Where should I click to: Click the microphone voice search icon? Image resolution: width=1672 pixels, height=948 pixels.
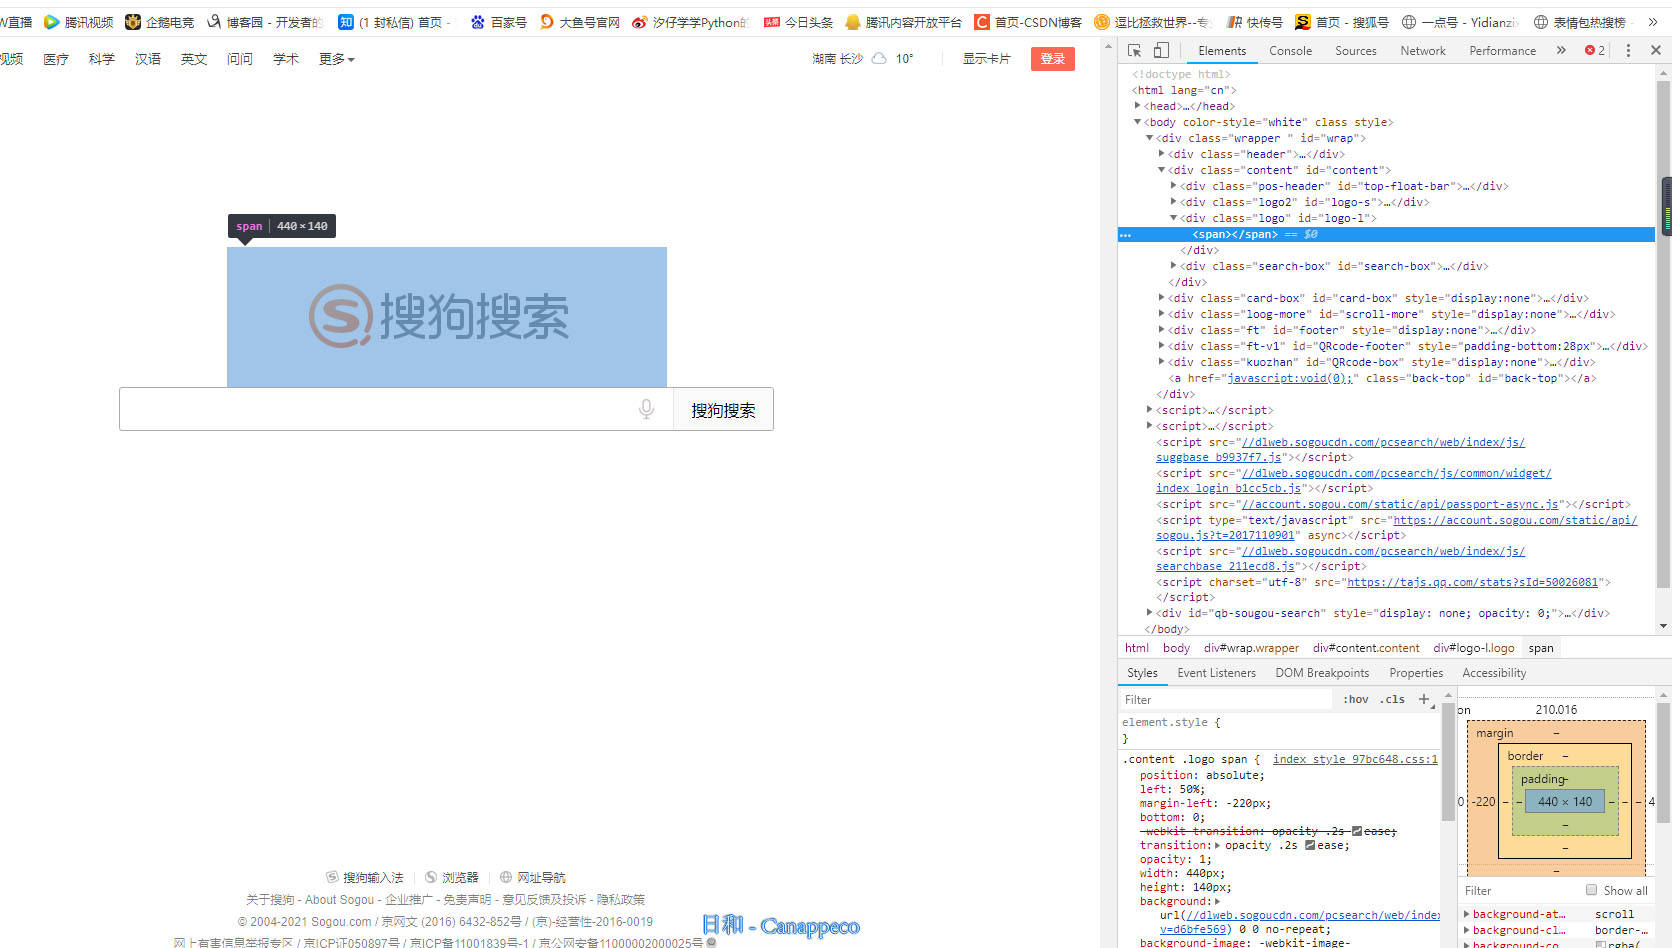647,409
